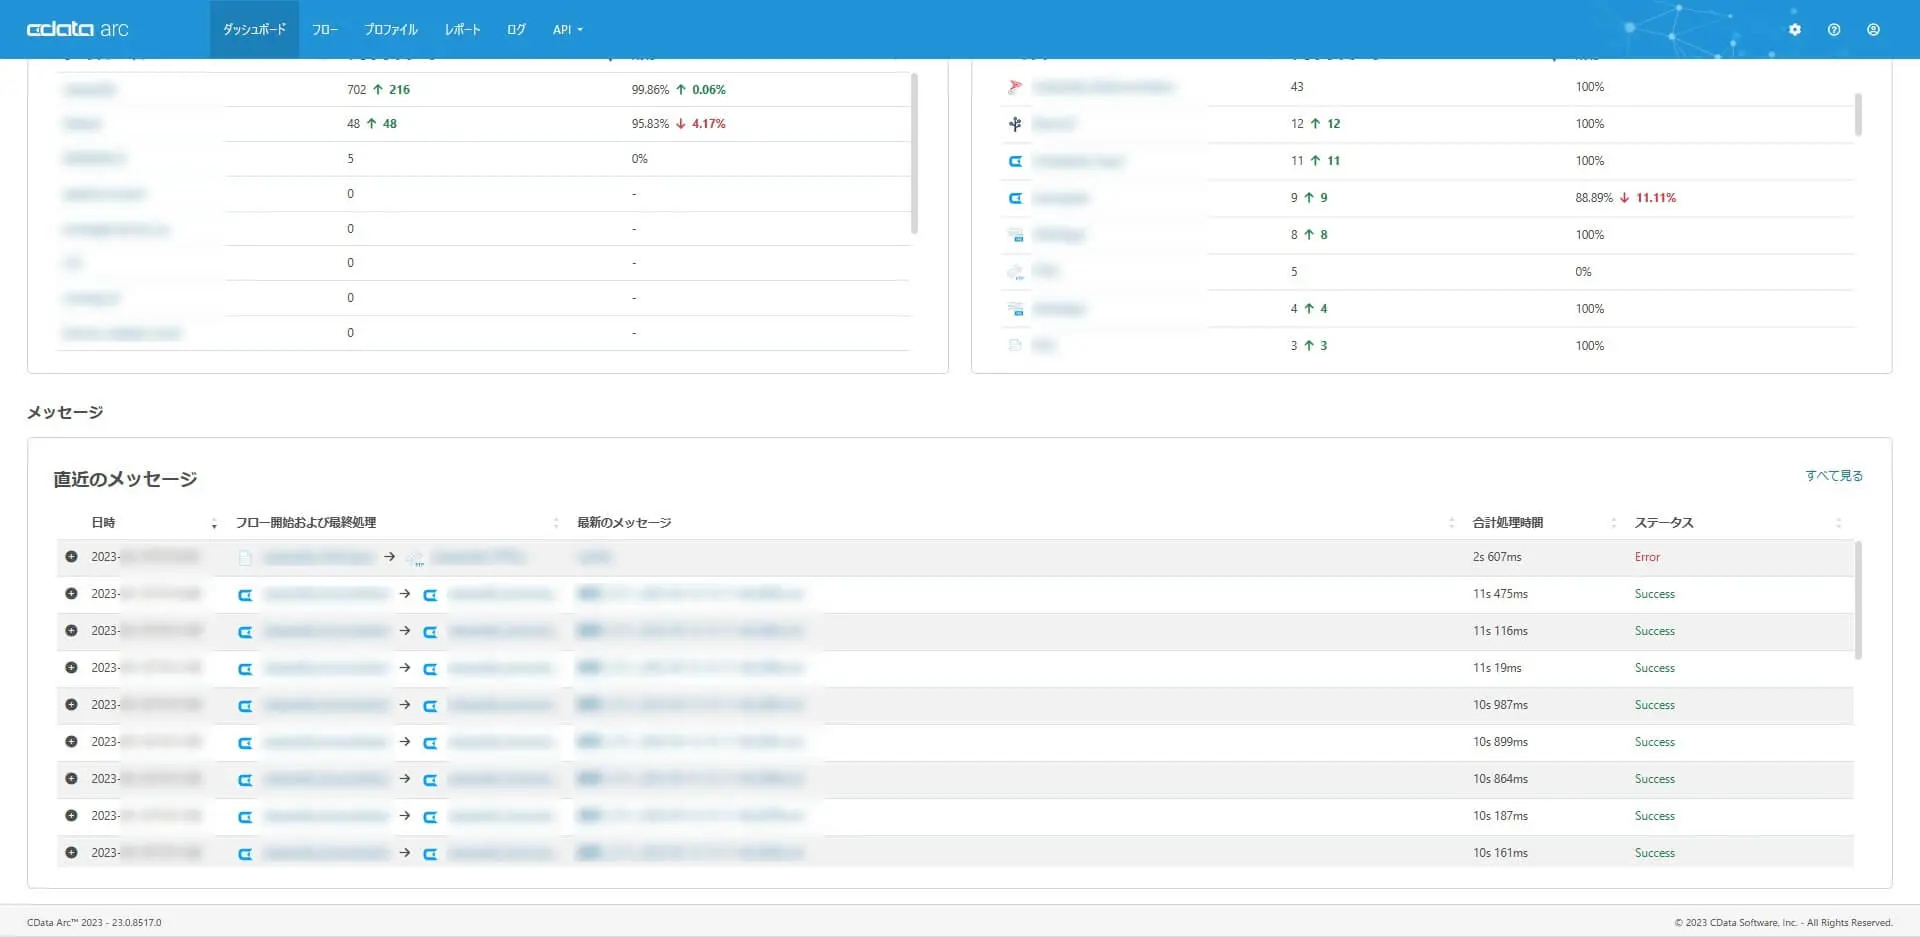Expand the message row taking 10s 864ms
1920x937 pixels.
(x=71, y=779)
